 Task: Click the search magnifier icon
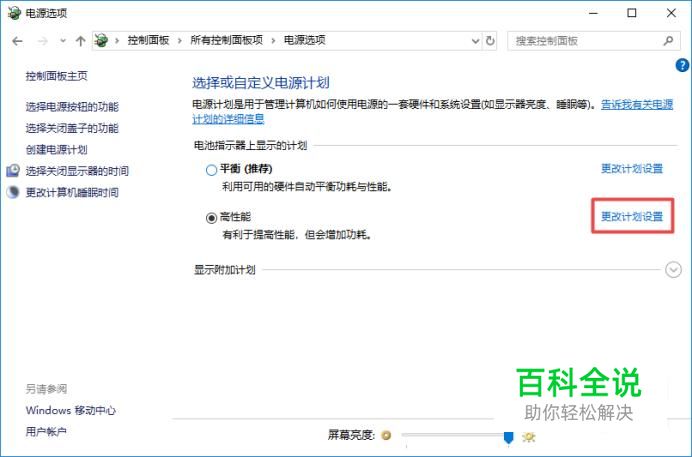[668, 41]
